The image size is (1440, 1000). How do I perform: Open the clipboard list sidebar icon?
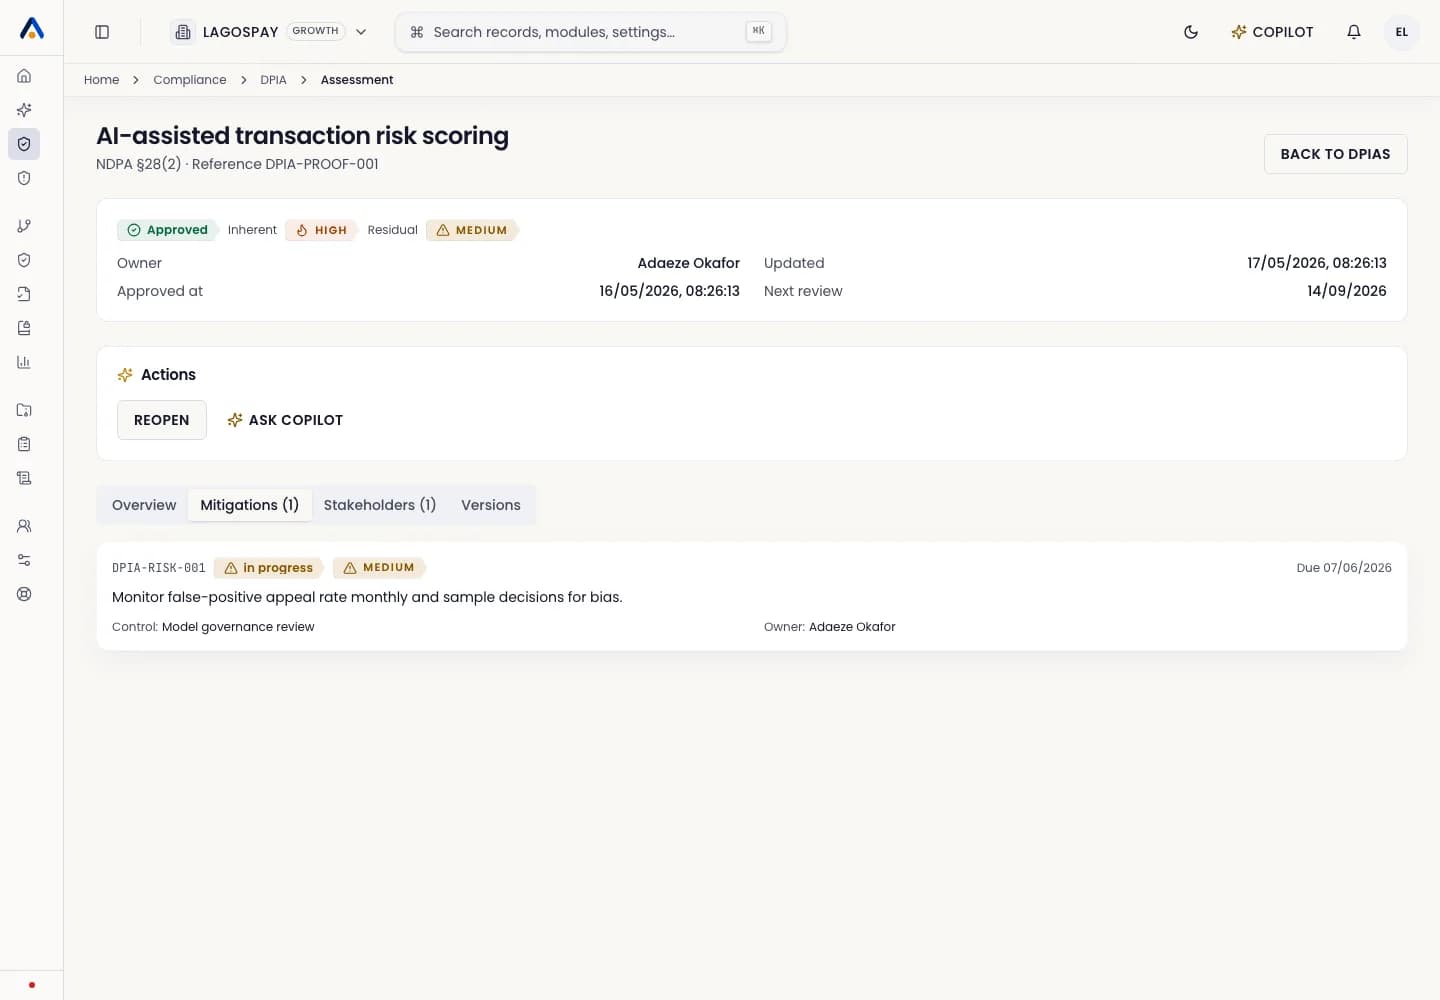[x=24, y=444]
